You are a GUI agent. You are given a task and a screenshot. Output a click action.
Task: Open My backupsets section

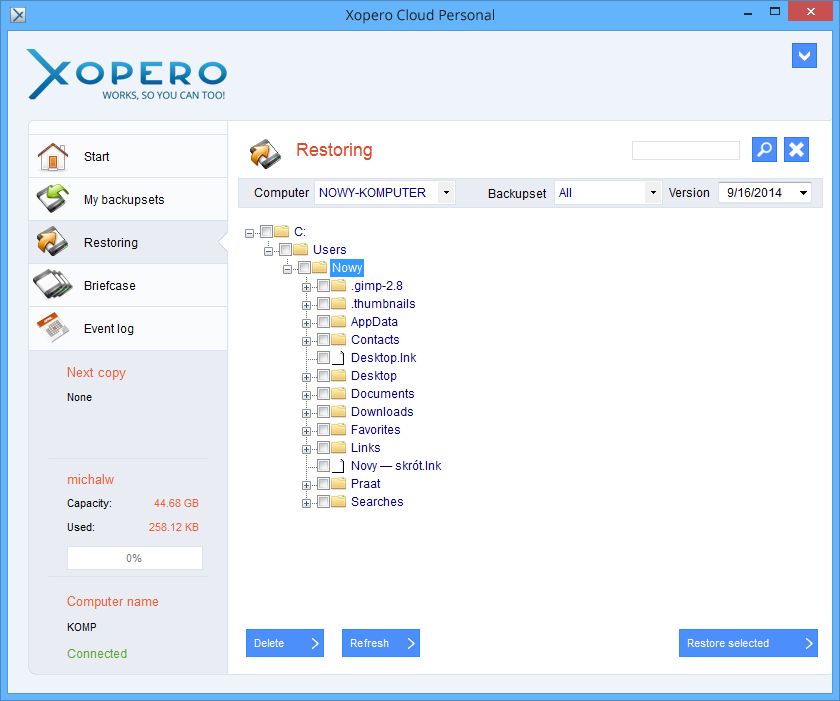point(128,199)
